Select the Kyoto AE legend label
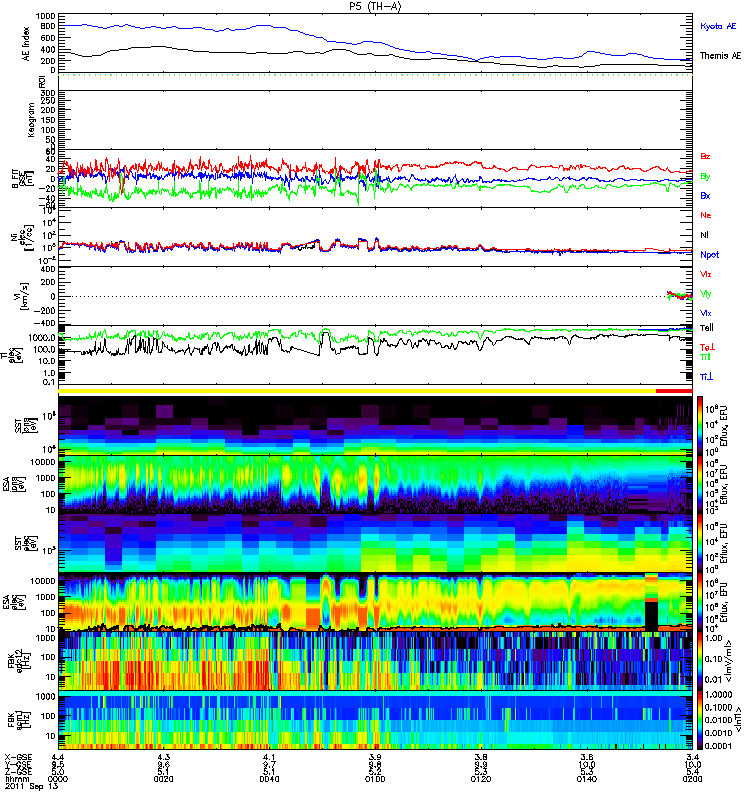Screen dimensions: 750x800 (x=718, y=26)
